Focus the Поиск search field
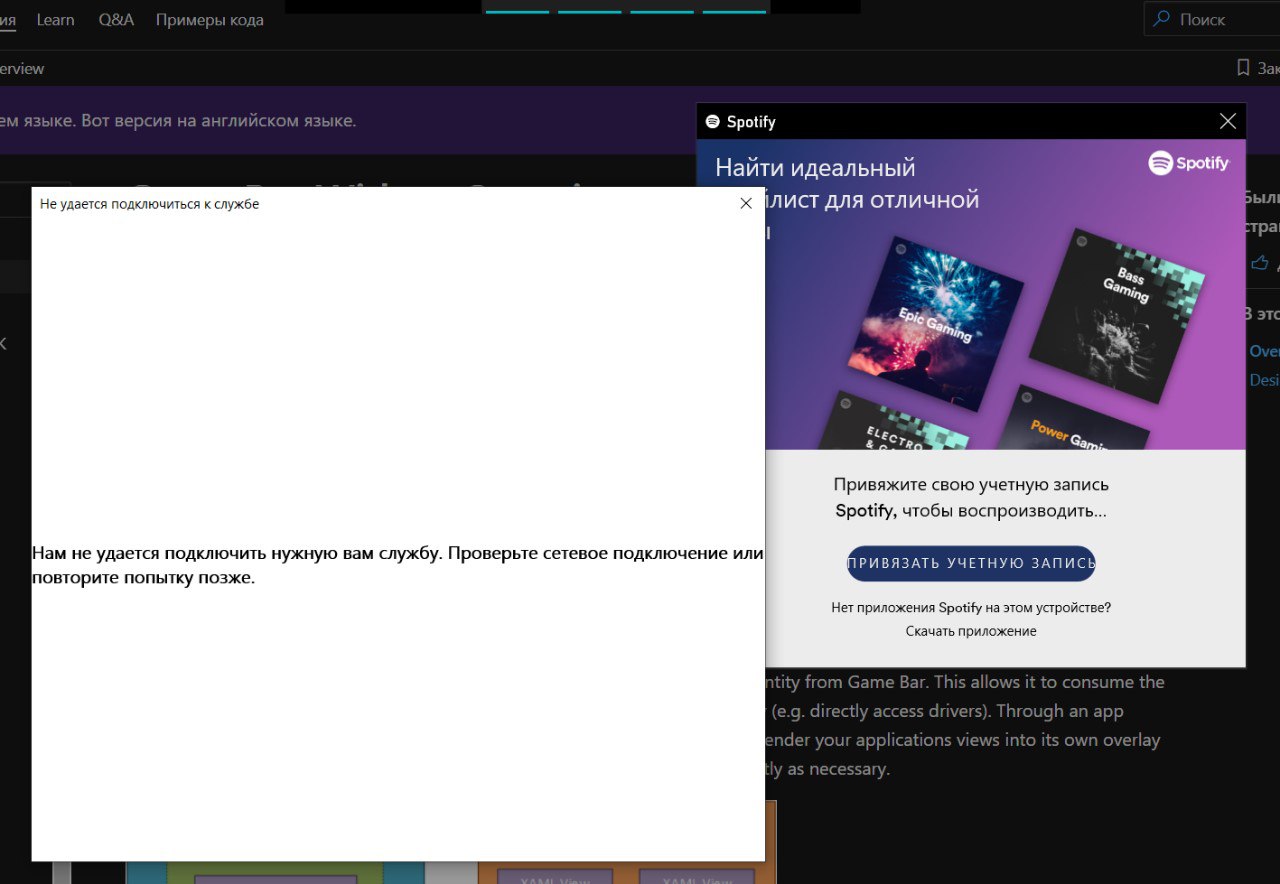 [x=1212, y=19]
